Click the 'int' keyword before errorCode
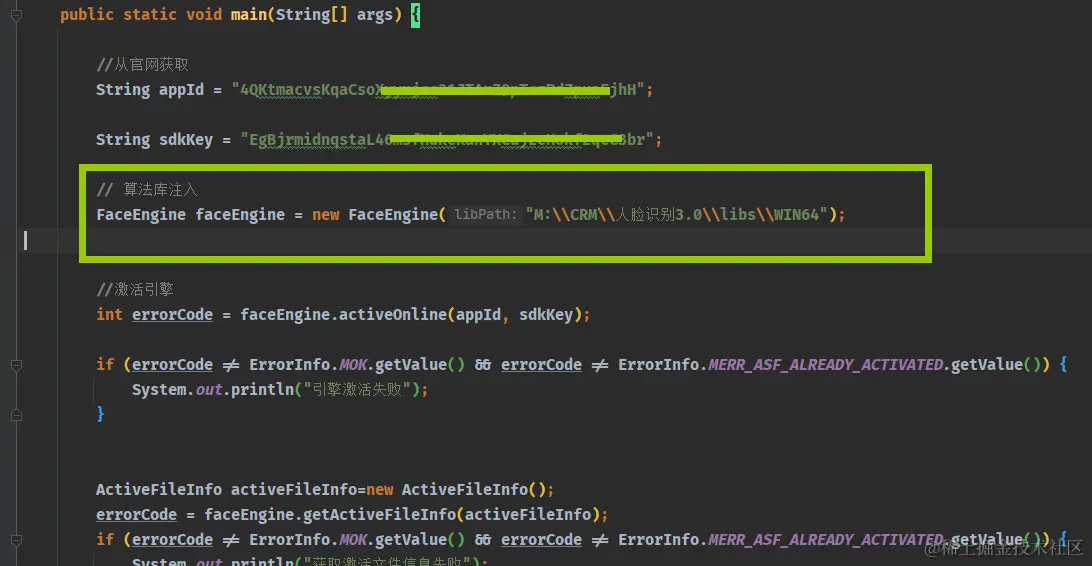 pos(109,315)
